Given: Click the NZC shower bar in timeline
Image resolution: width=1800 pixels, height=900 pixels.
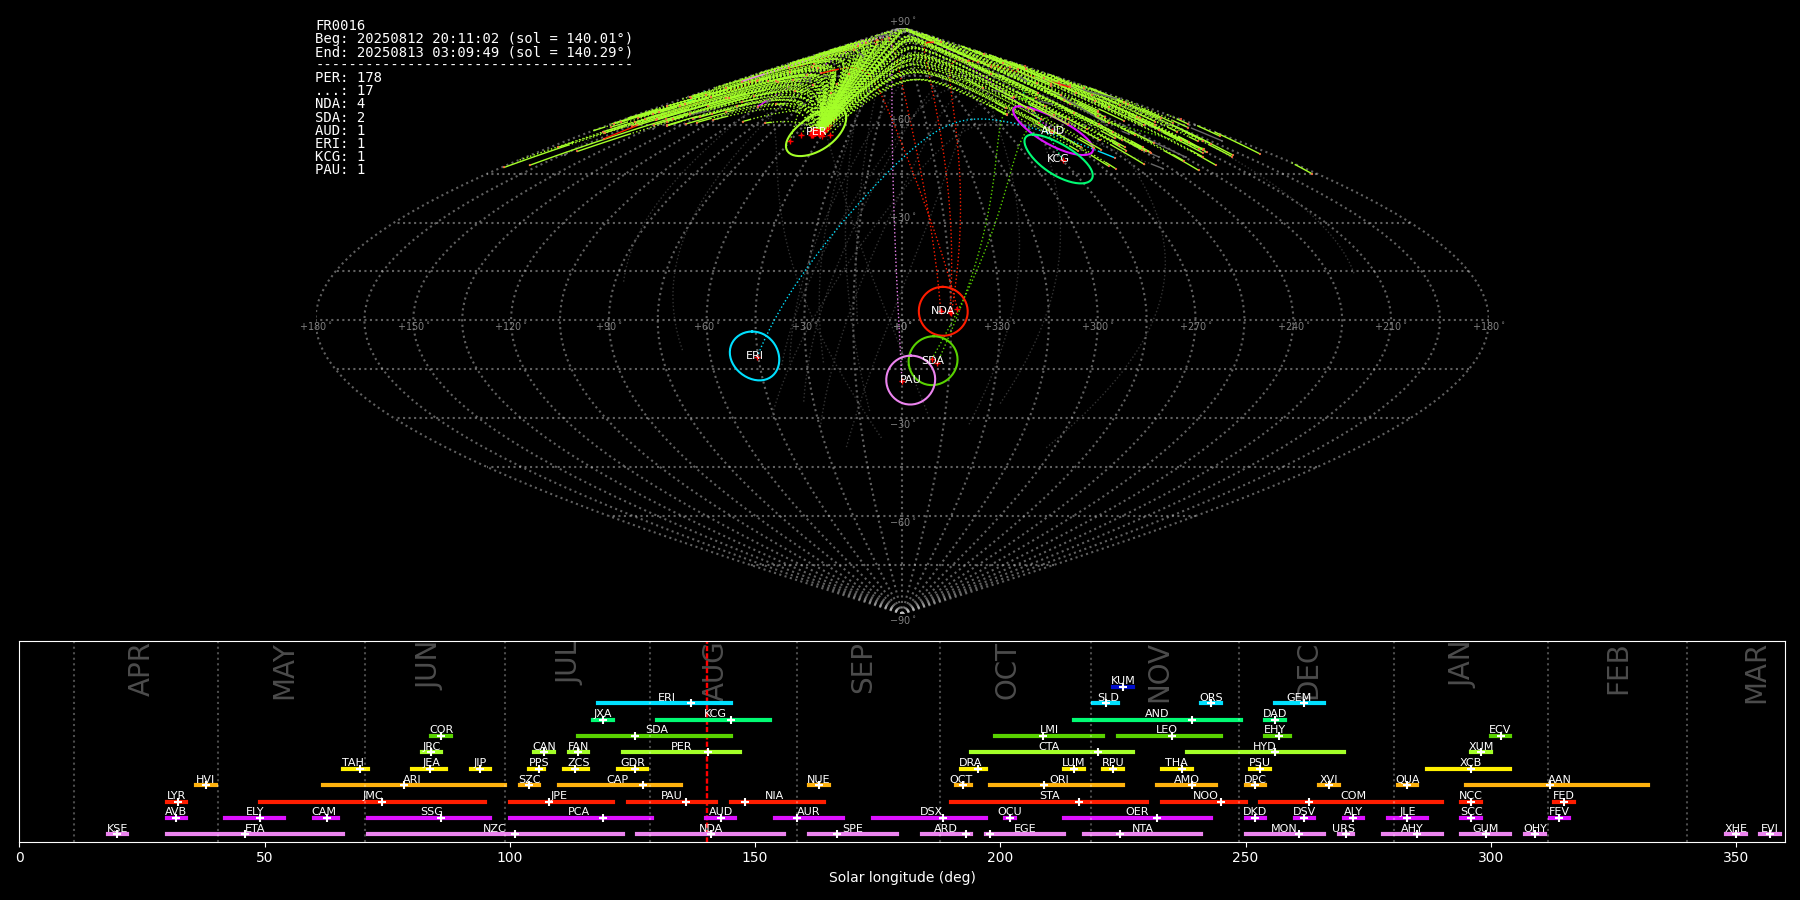Looking at the screenshot, I should coord(495,834).
